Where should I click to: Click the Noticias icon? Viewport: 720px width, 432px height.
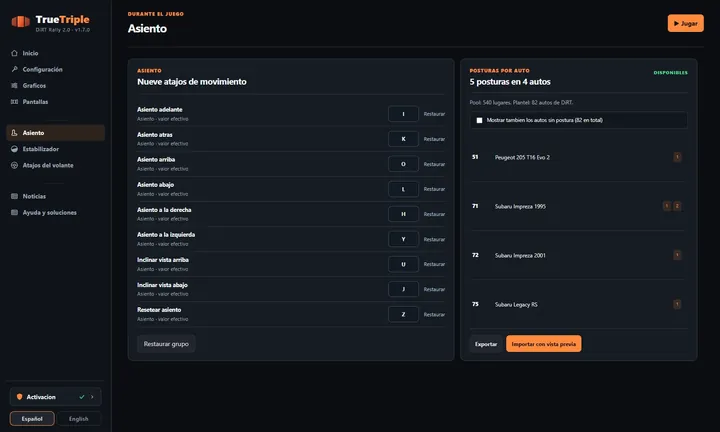(x=14, y=196)
